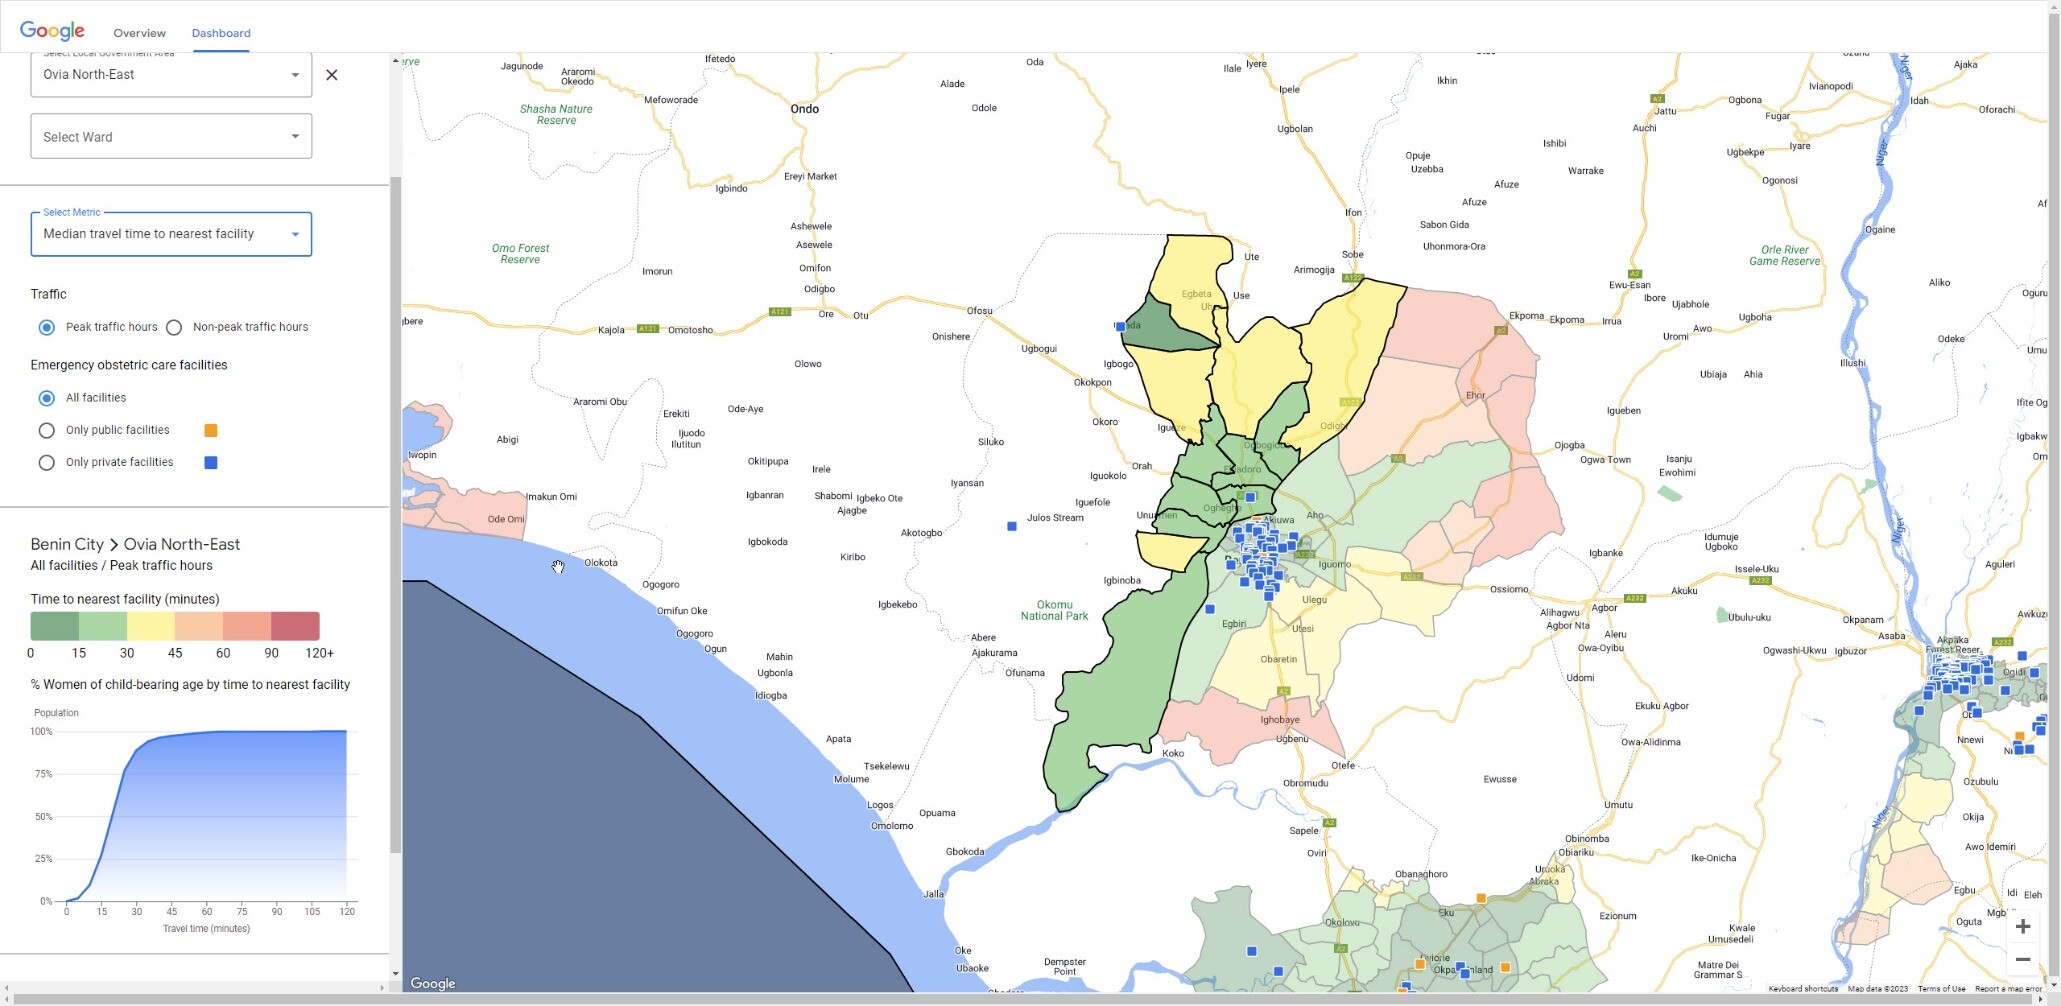Open the Local Government Area dropdown

tap(171, 75)
